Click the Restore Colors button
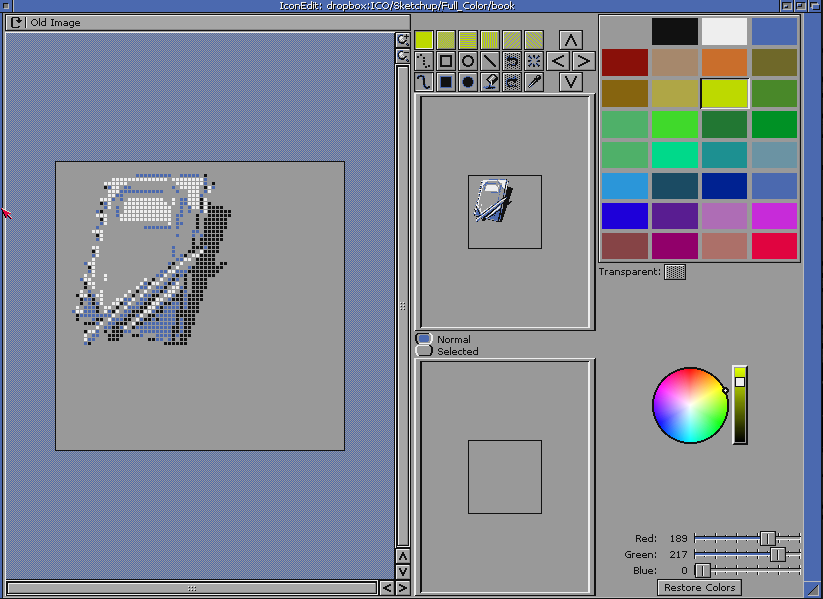The image size is (823, 599). pyautogui.click(x=699, y=587)
